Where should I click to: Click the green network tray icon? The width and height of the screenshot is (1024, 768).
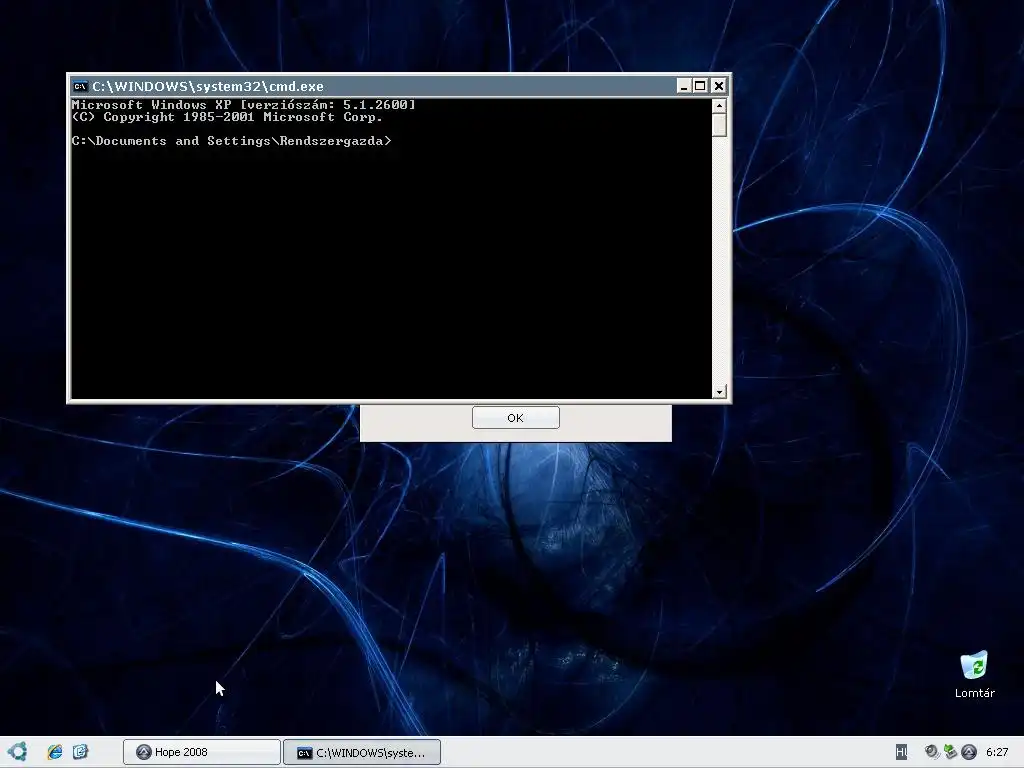[x=950, y=752]
